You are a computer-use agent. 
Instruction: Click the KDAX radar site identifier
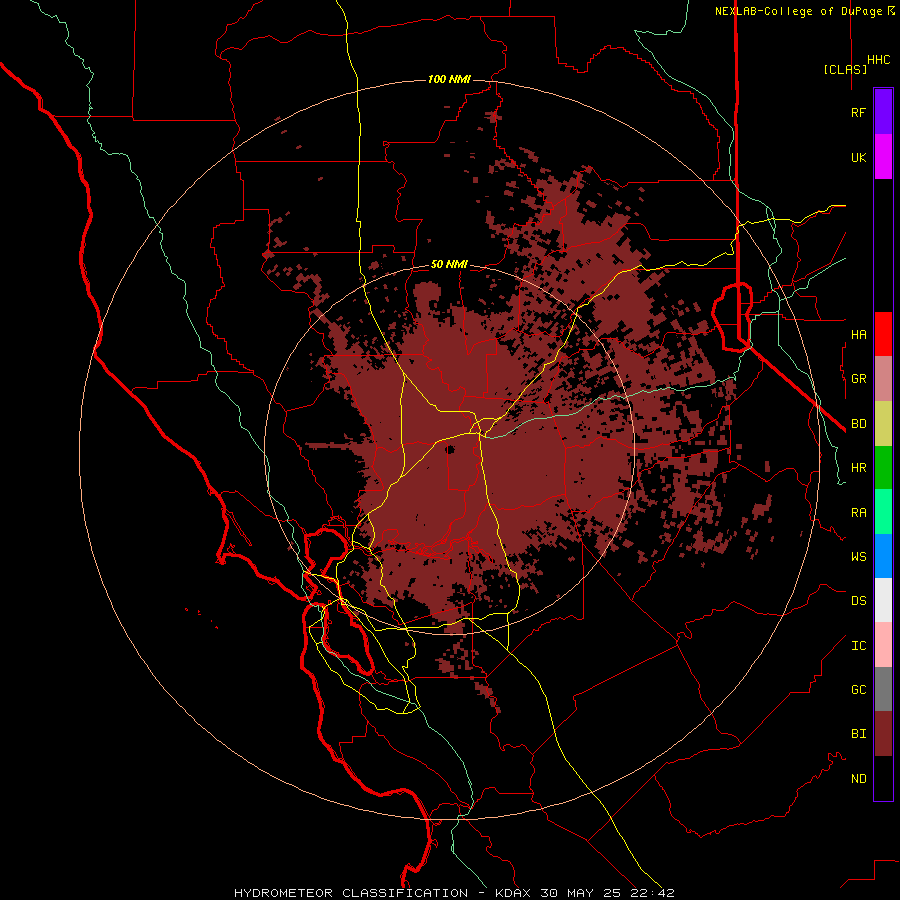pyautogui.click(x=513, y=893)
